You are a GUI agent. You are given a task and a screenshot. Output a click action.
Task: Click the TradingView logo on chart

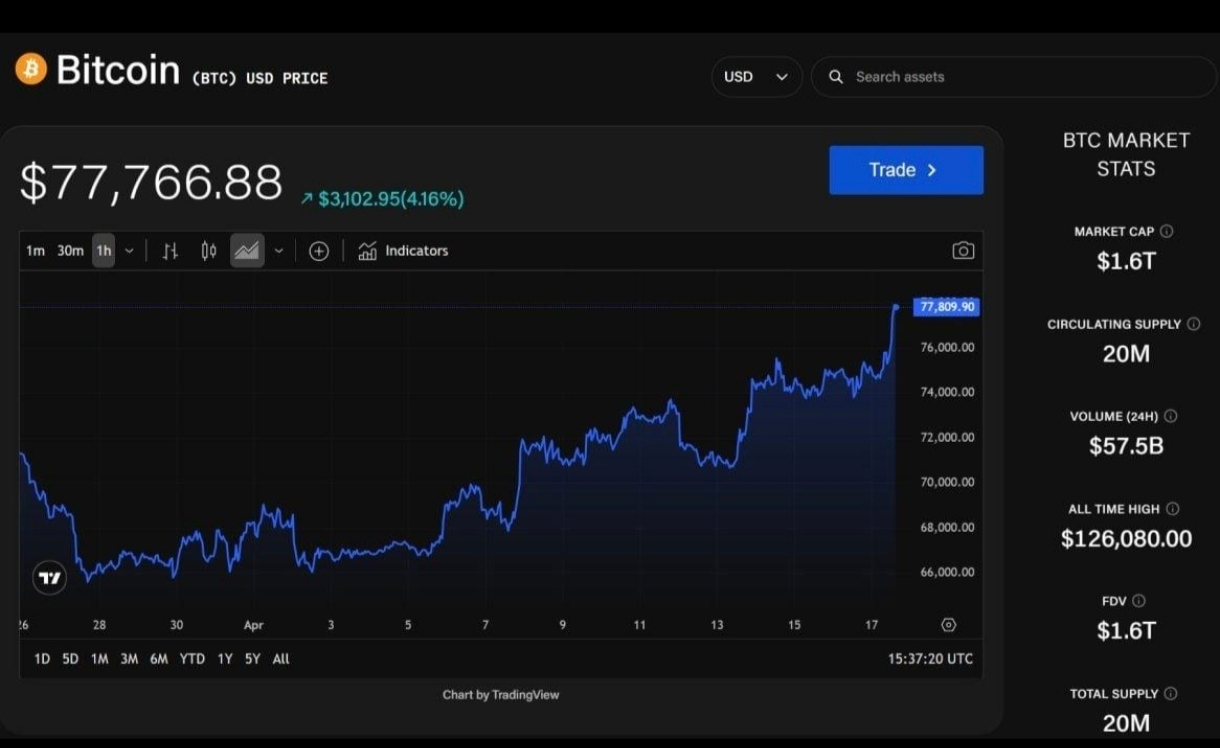49,578
